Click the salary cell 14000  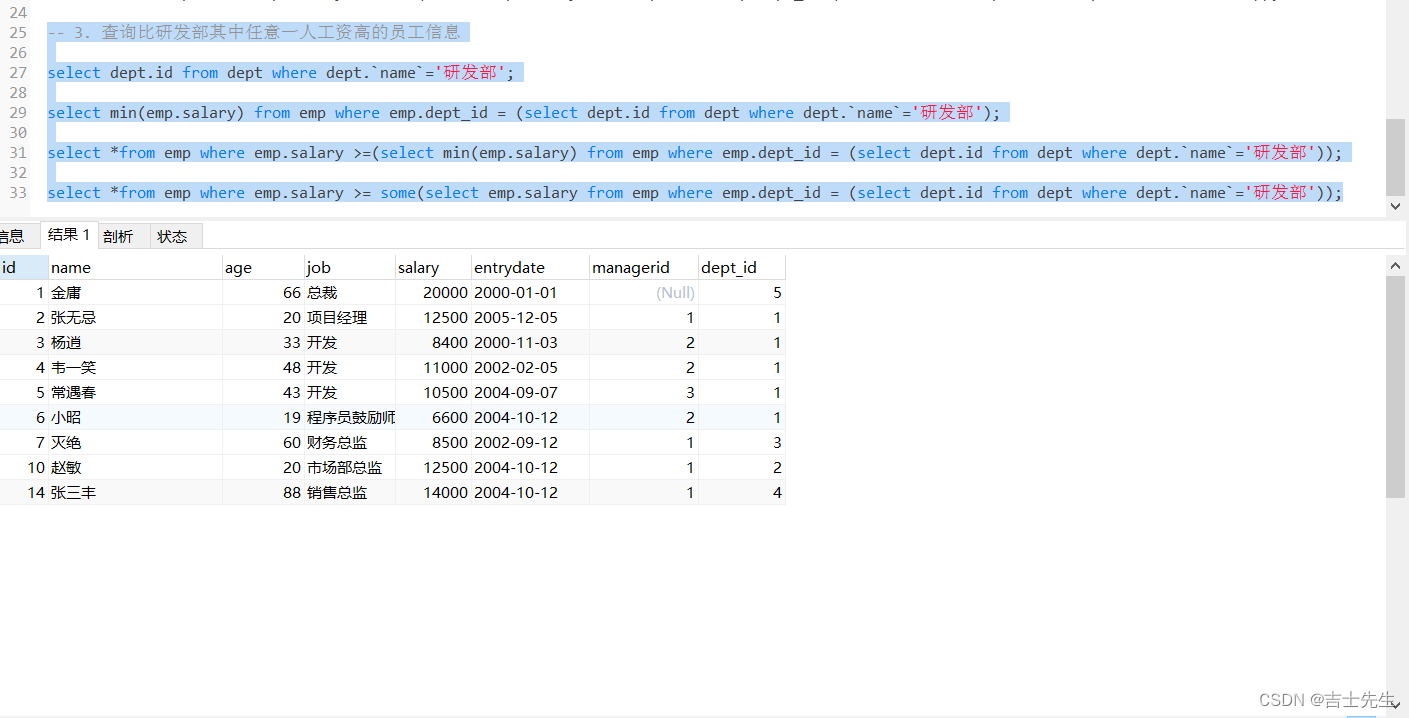tap(432, 493)
